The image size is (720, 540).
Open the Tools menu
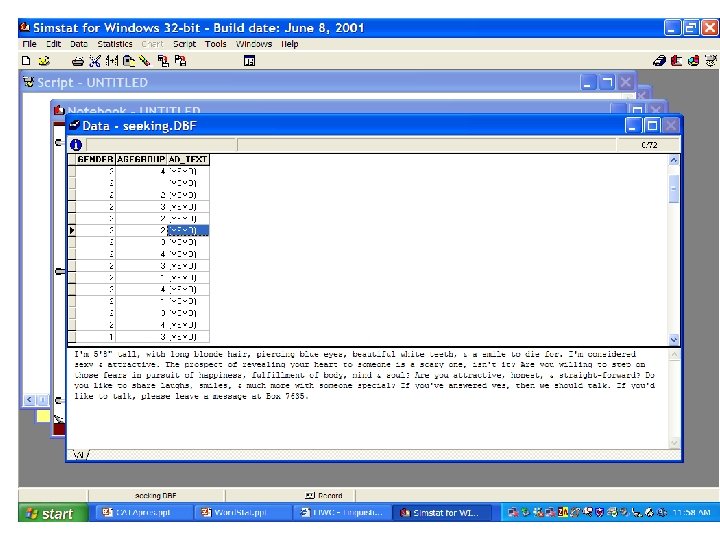215,44
